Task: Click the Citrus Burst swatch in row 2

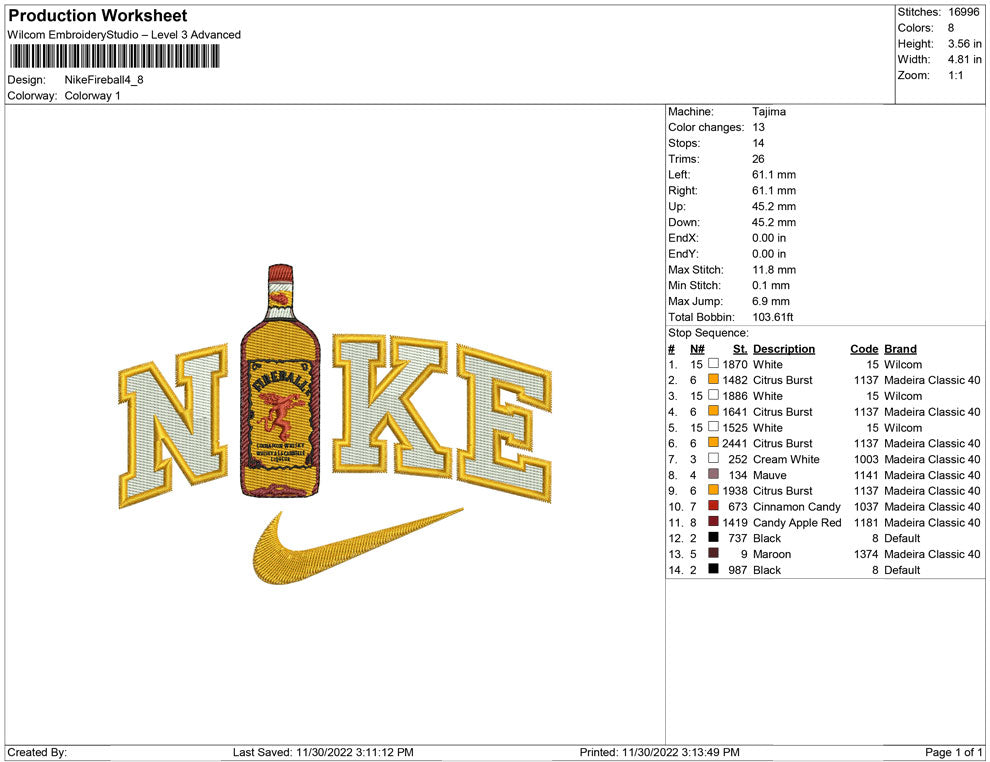Action: 713,379
